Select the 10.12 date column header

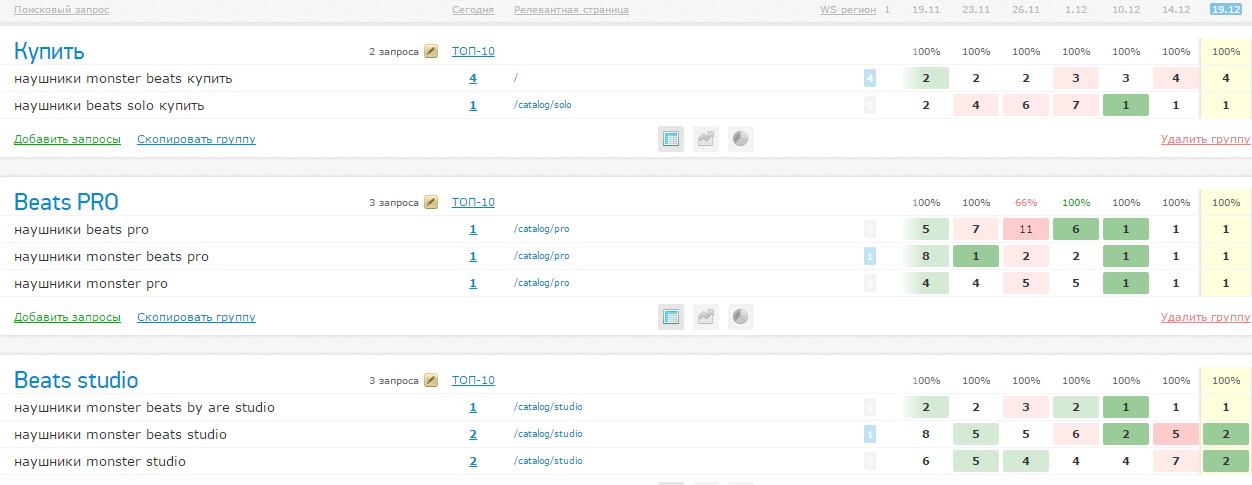point(1126,10)
